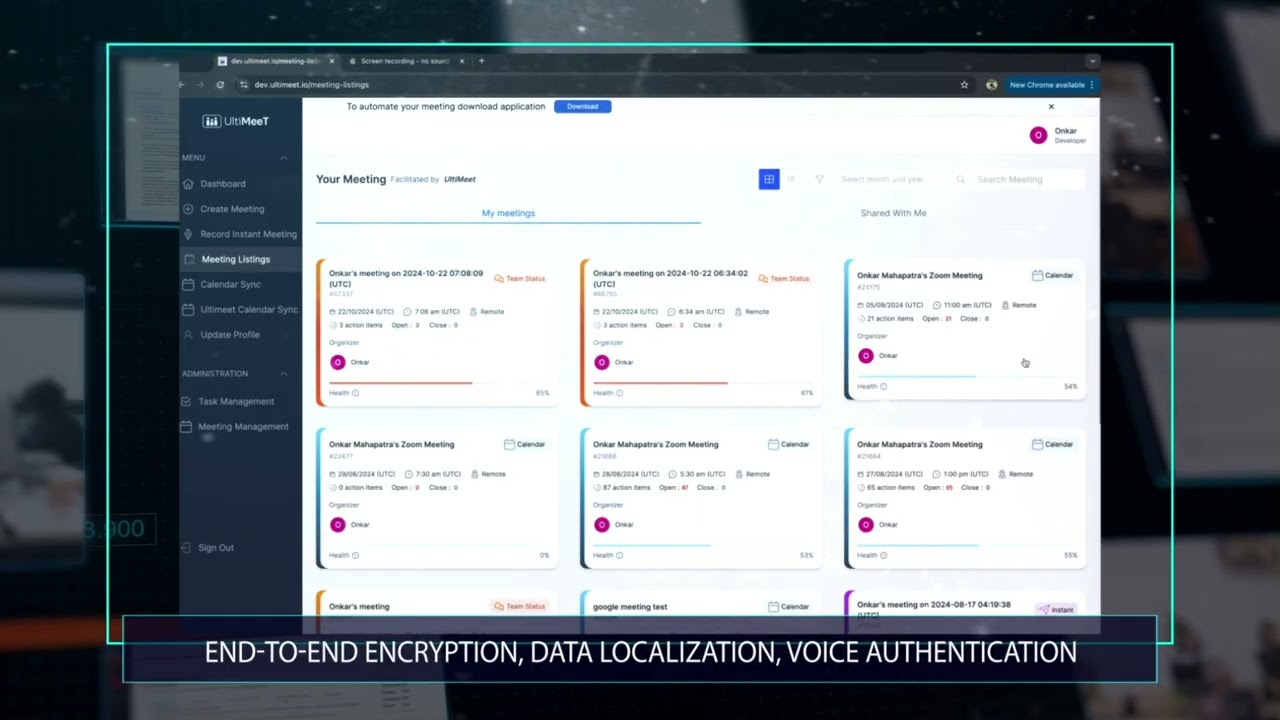Click the Meeting Management calendar icon
This screenshot has height=720, width=1280.
(186, 426)
